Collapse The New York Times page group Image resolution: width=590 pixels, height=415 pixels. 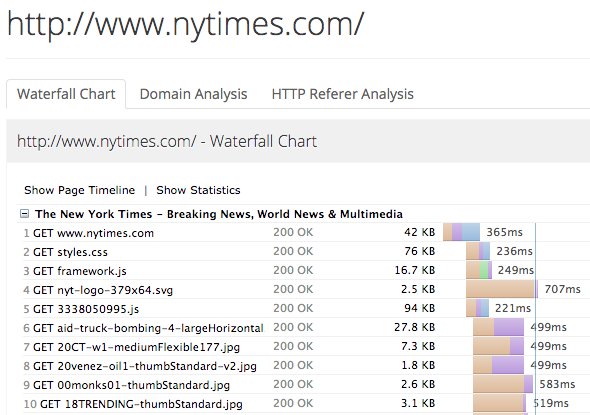(24, 214)
